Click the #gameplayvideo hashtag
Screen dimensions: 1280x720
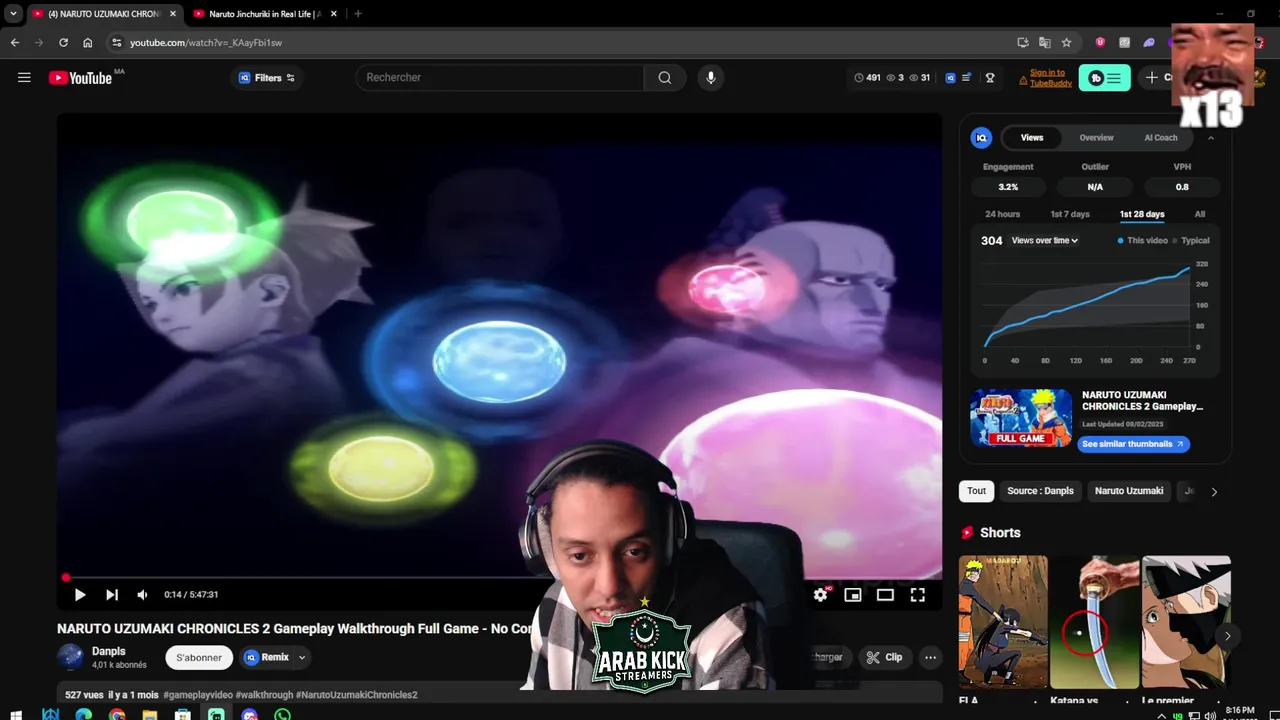(x=198, y=694)
